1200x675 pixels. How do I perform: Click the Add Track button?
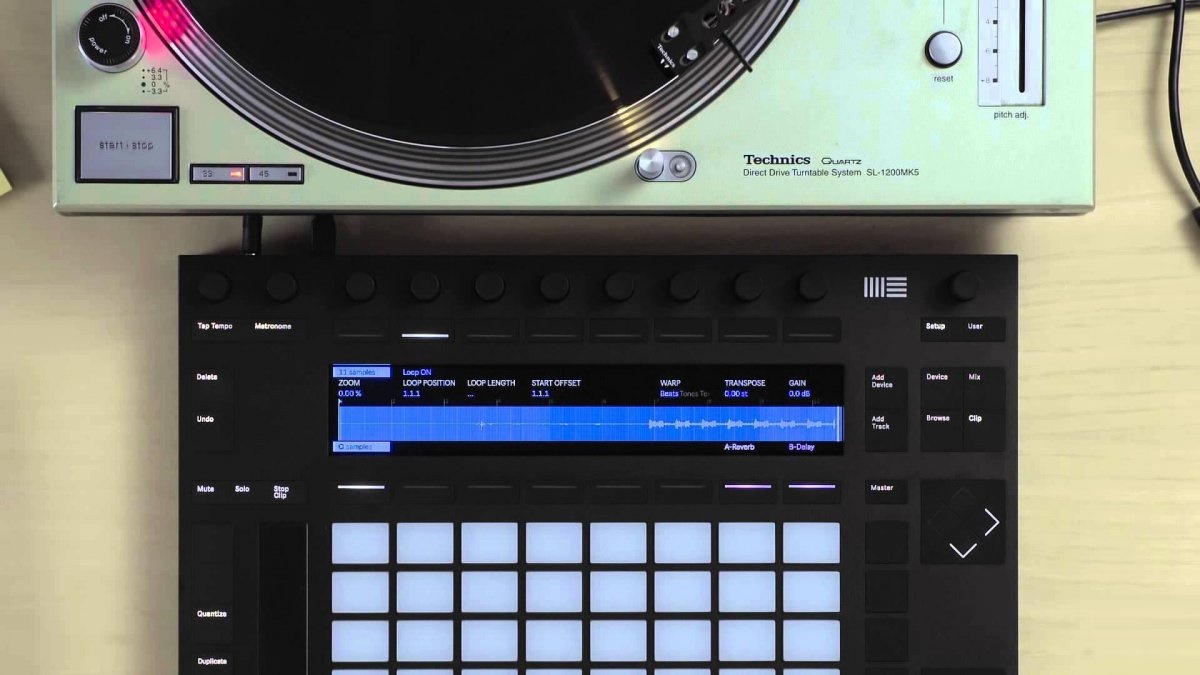click(880, 423)
